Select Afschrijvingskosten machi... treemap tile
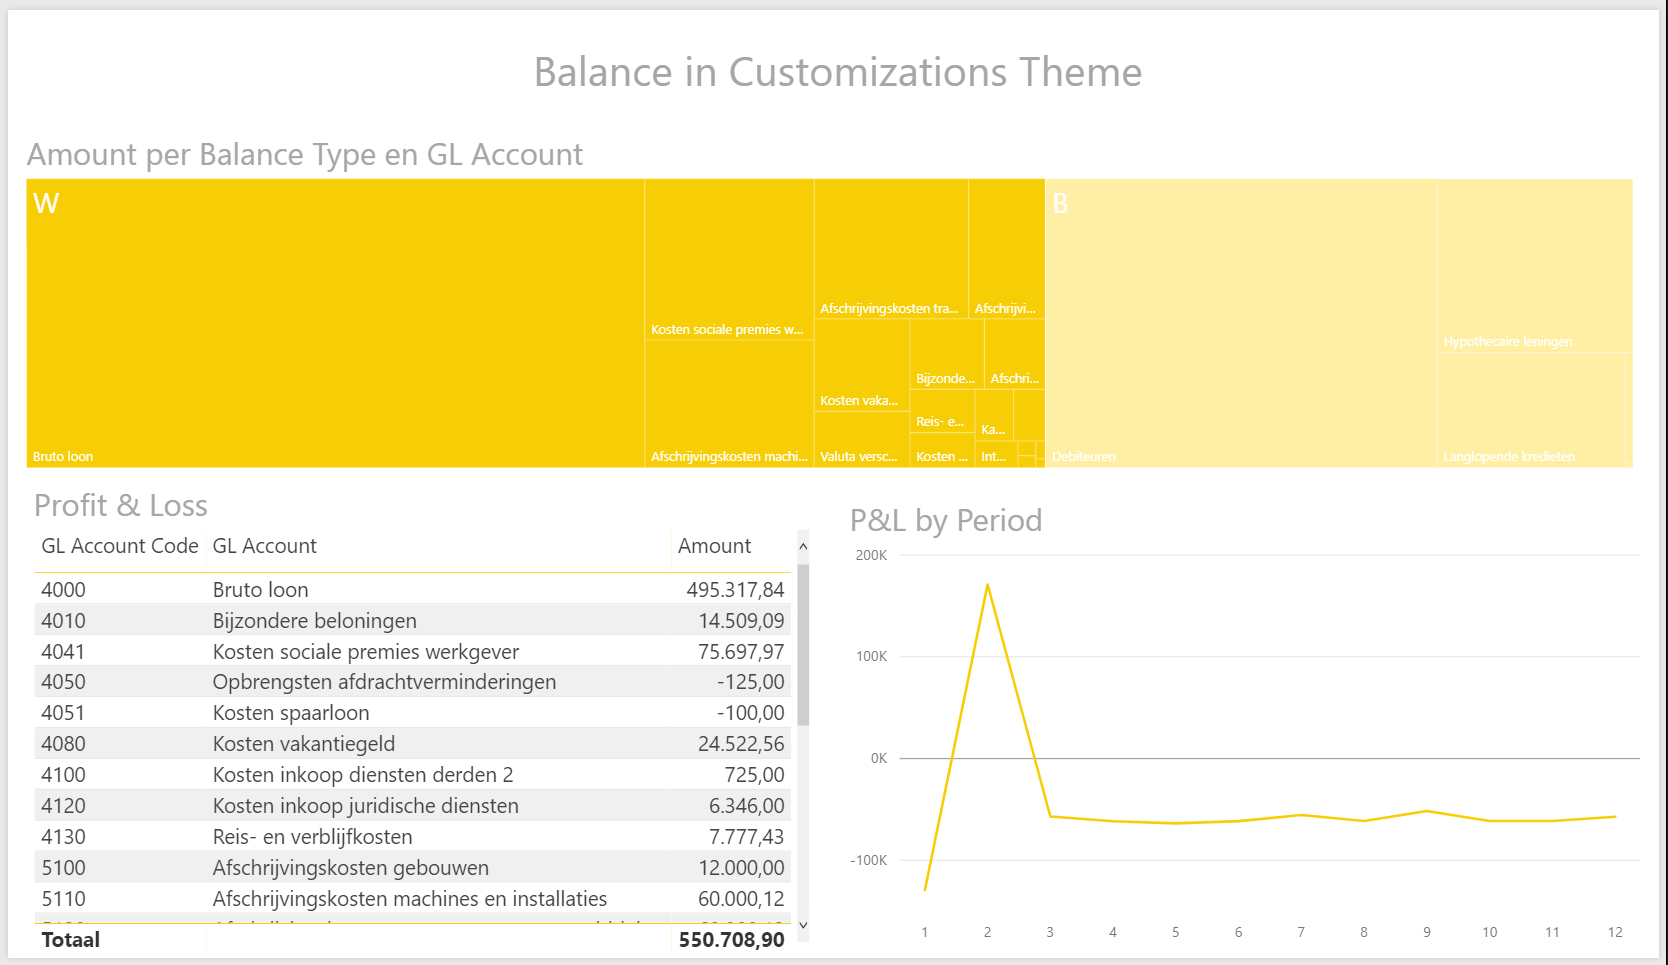This screenshot has width=1668, height=965. [729, 403]
